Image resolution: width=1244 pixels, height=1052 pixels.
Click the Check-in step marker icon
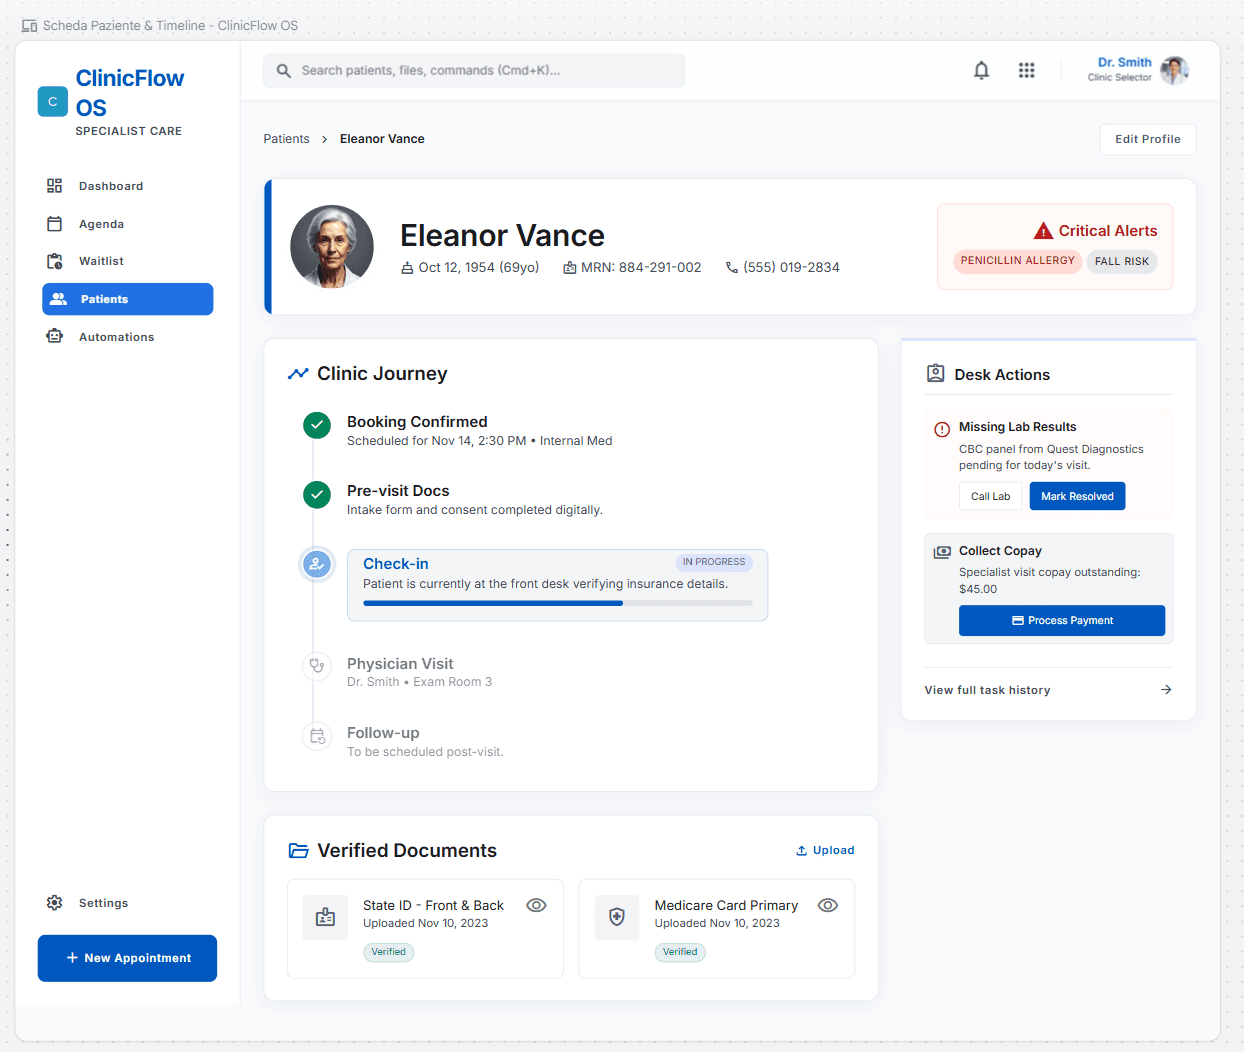[x=317, y=564]
